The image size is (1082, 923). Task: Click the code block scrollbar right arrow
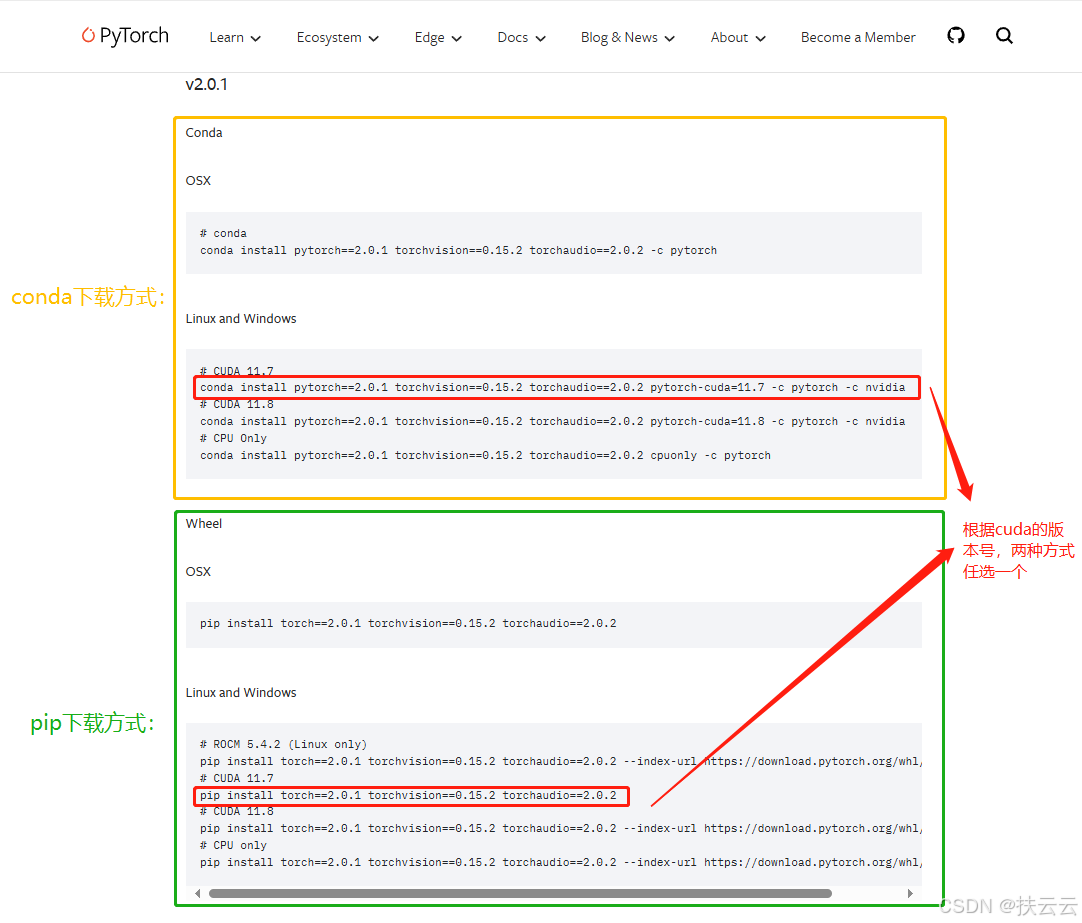(x=910, y=893)
